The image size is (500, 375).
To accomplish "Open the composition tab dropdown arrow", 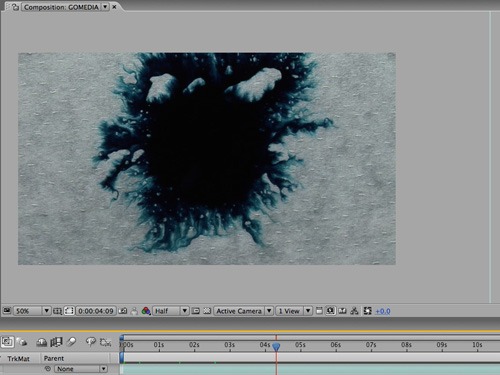I will click(x=105, y=7).
